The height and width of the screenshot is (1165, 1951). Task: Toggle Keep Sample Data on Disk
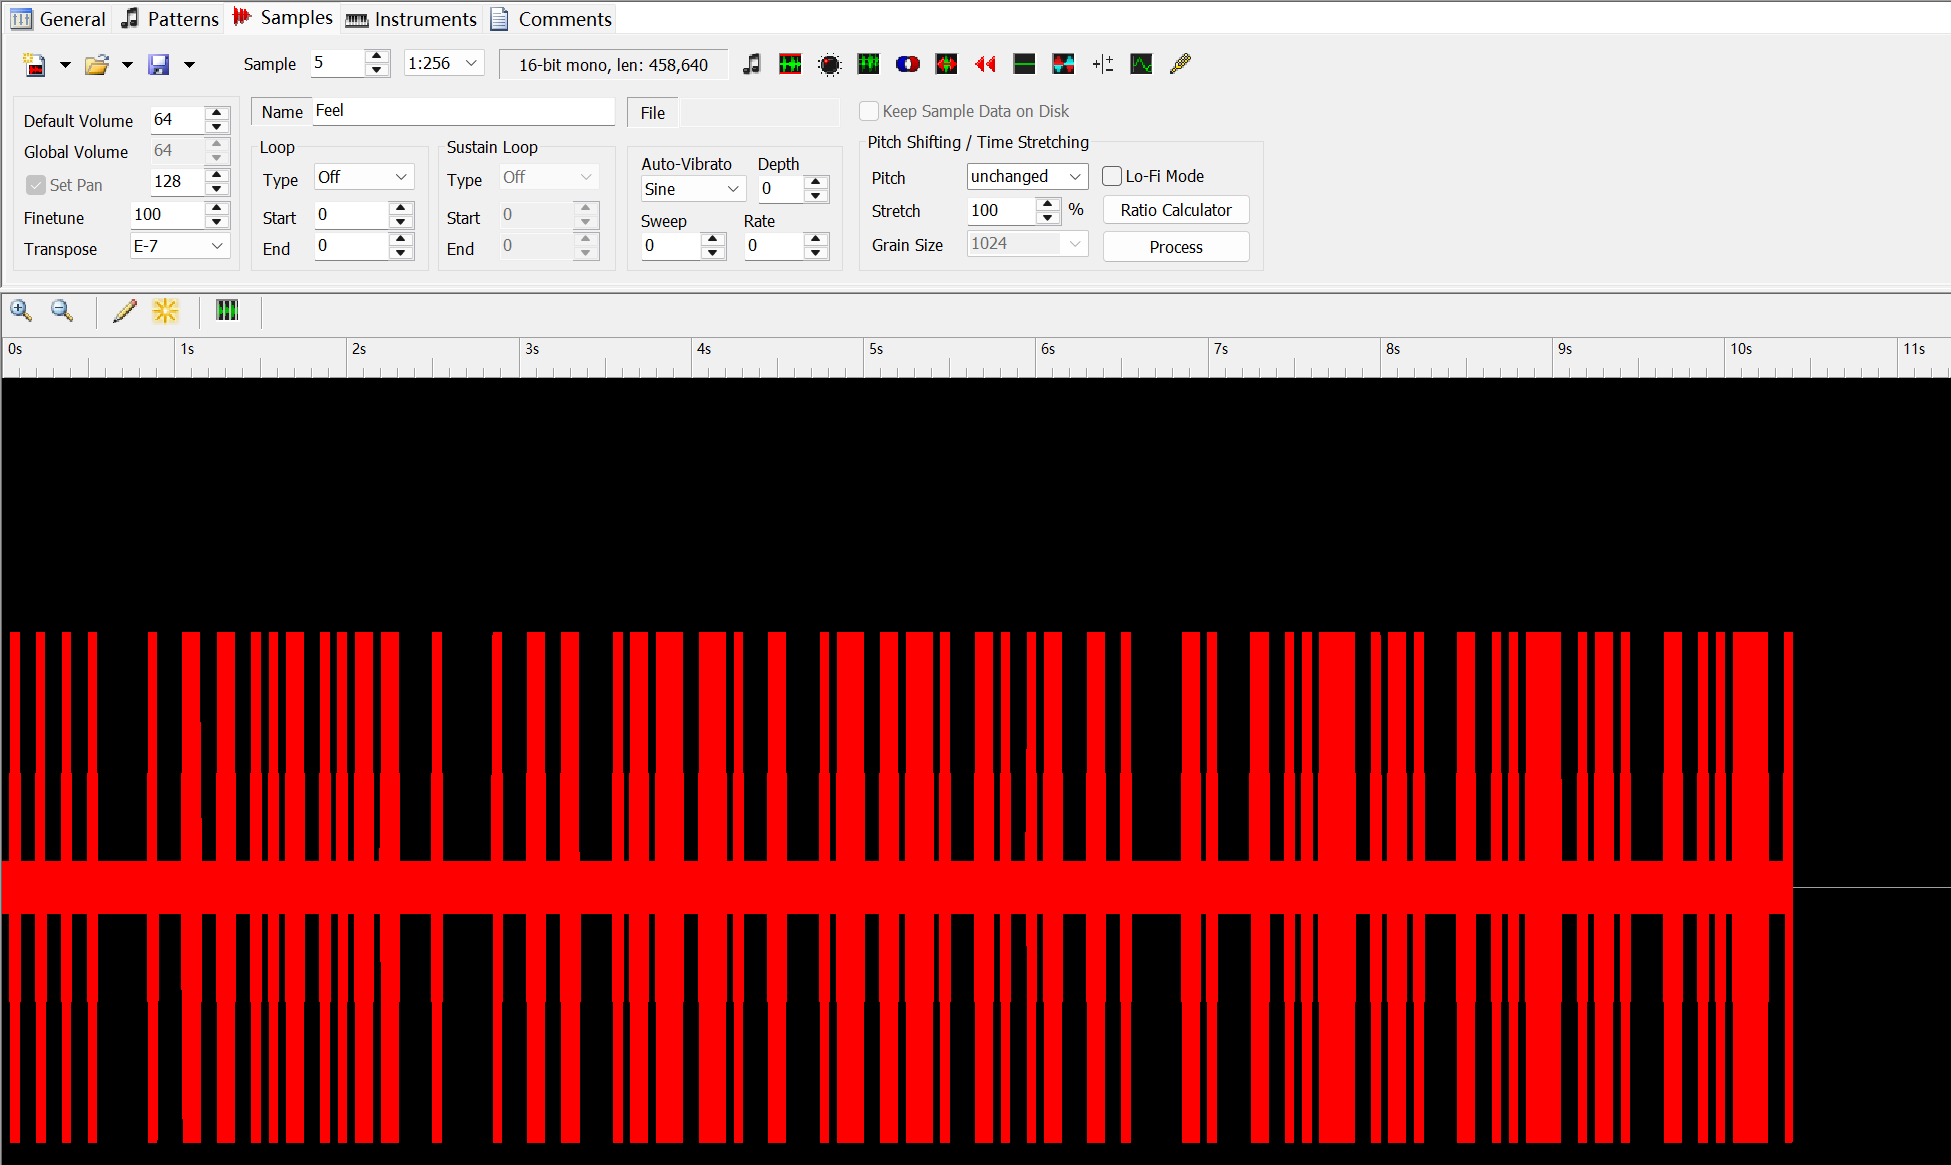tap(869, 111)
